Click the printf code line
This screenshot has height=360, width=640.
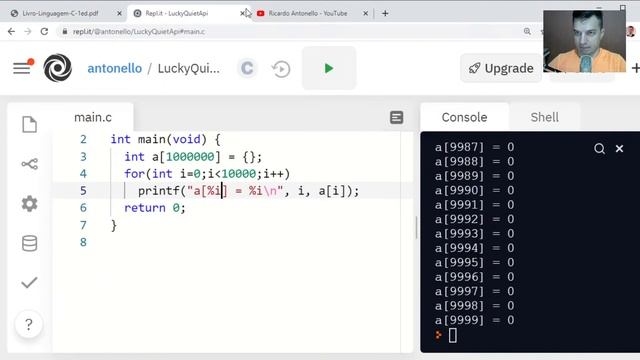pyautogui.click(x=248, y=191)
